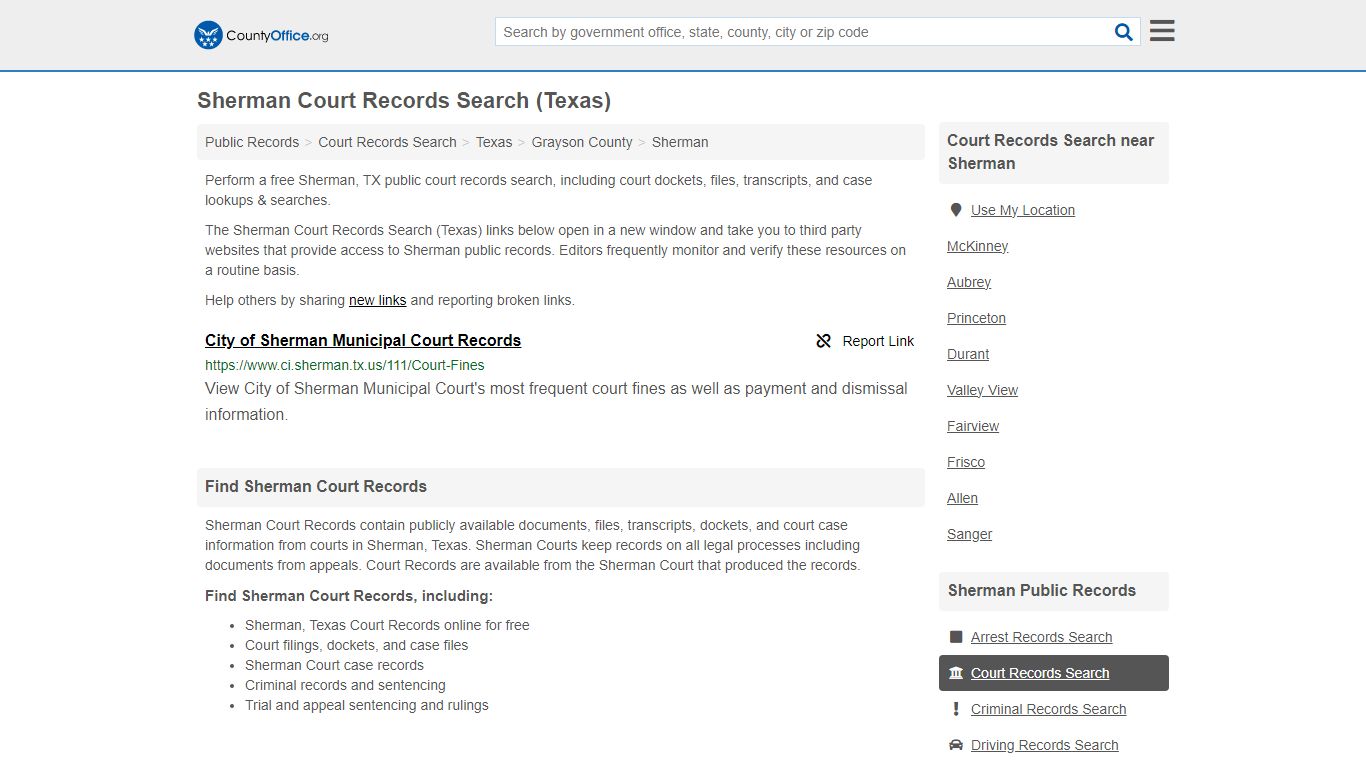
Task: Click the CountyOffice.org logo
Action: click(260, 34)
